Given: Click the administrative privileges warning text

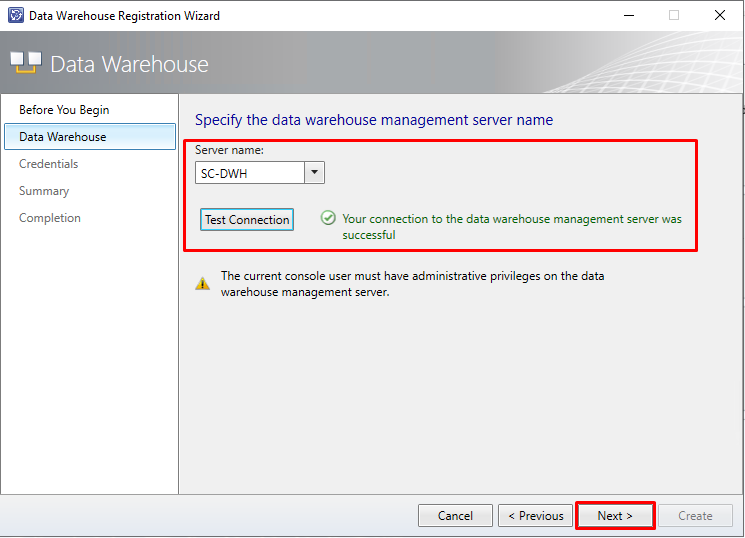Looking at the screenshot, I should 412,284.
